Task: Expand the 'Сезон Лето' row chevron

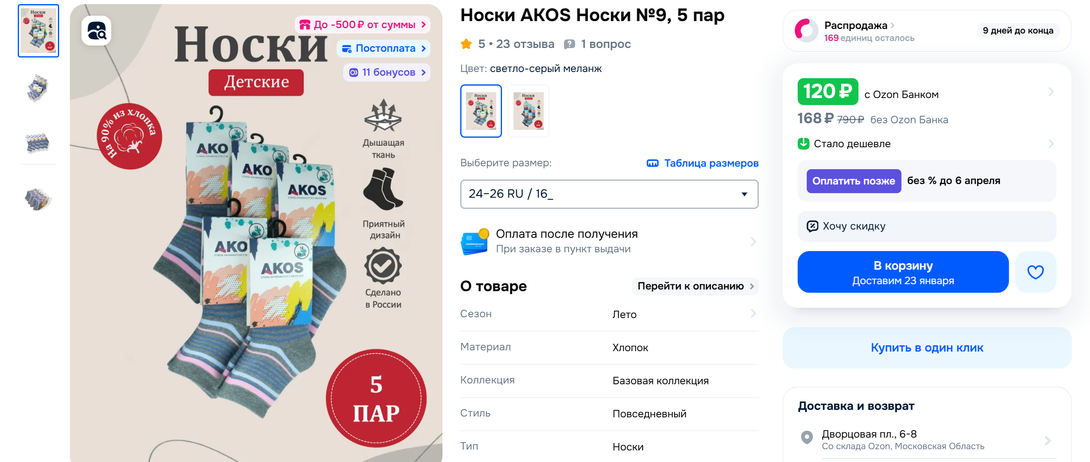Action: pyautogui.click(x=753, y=314)
